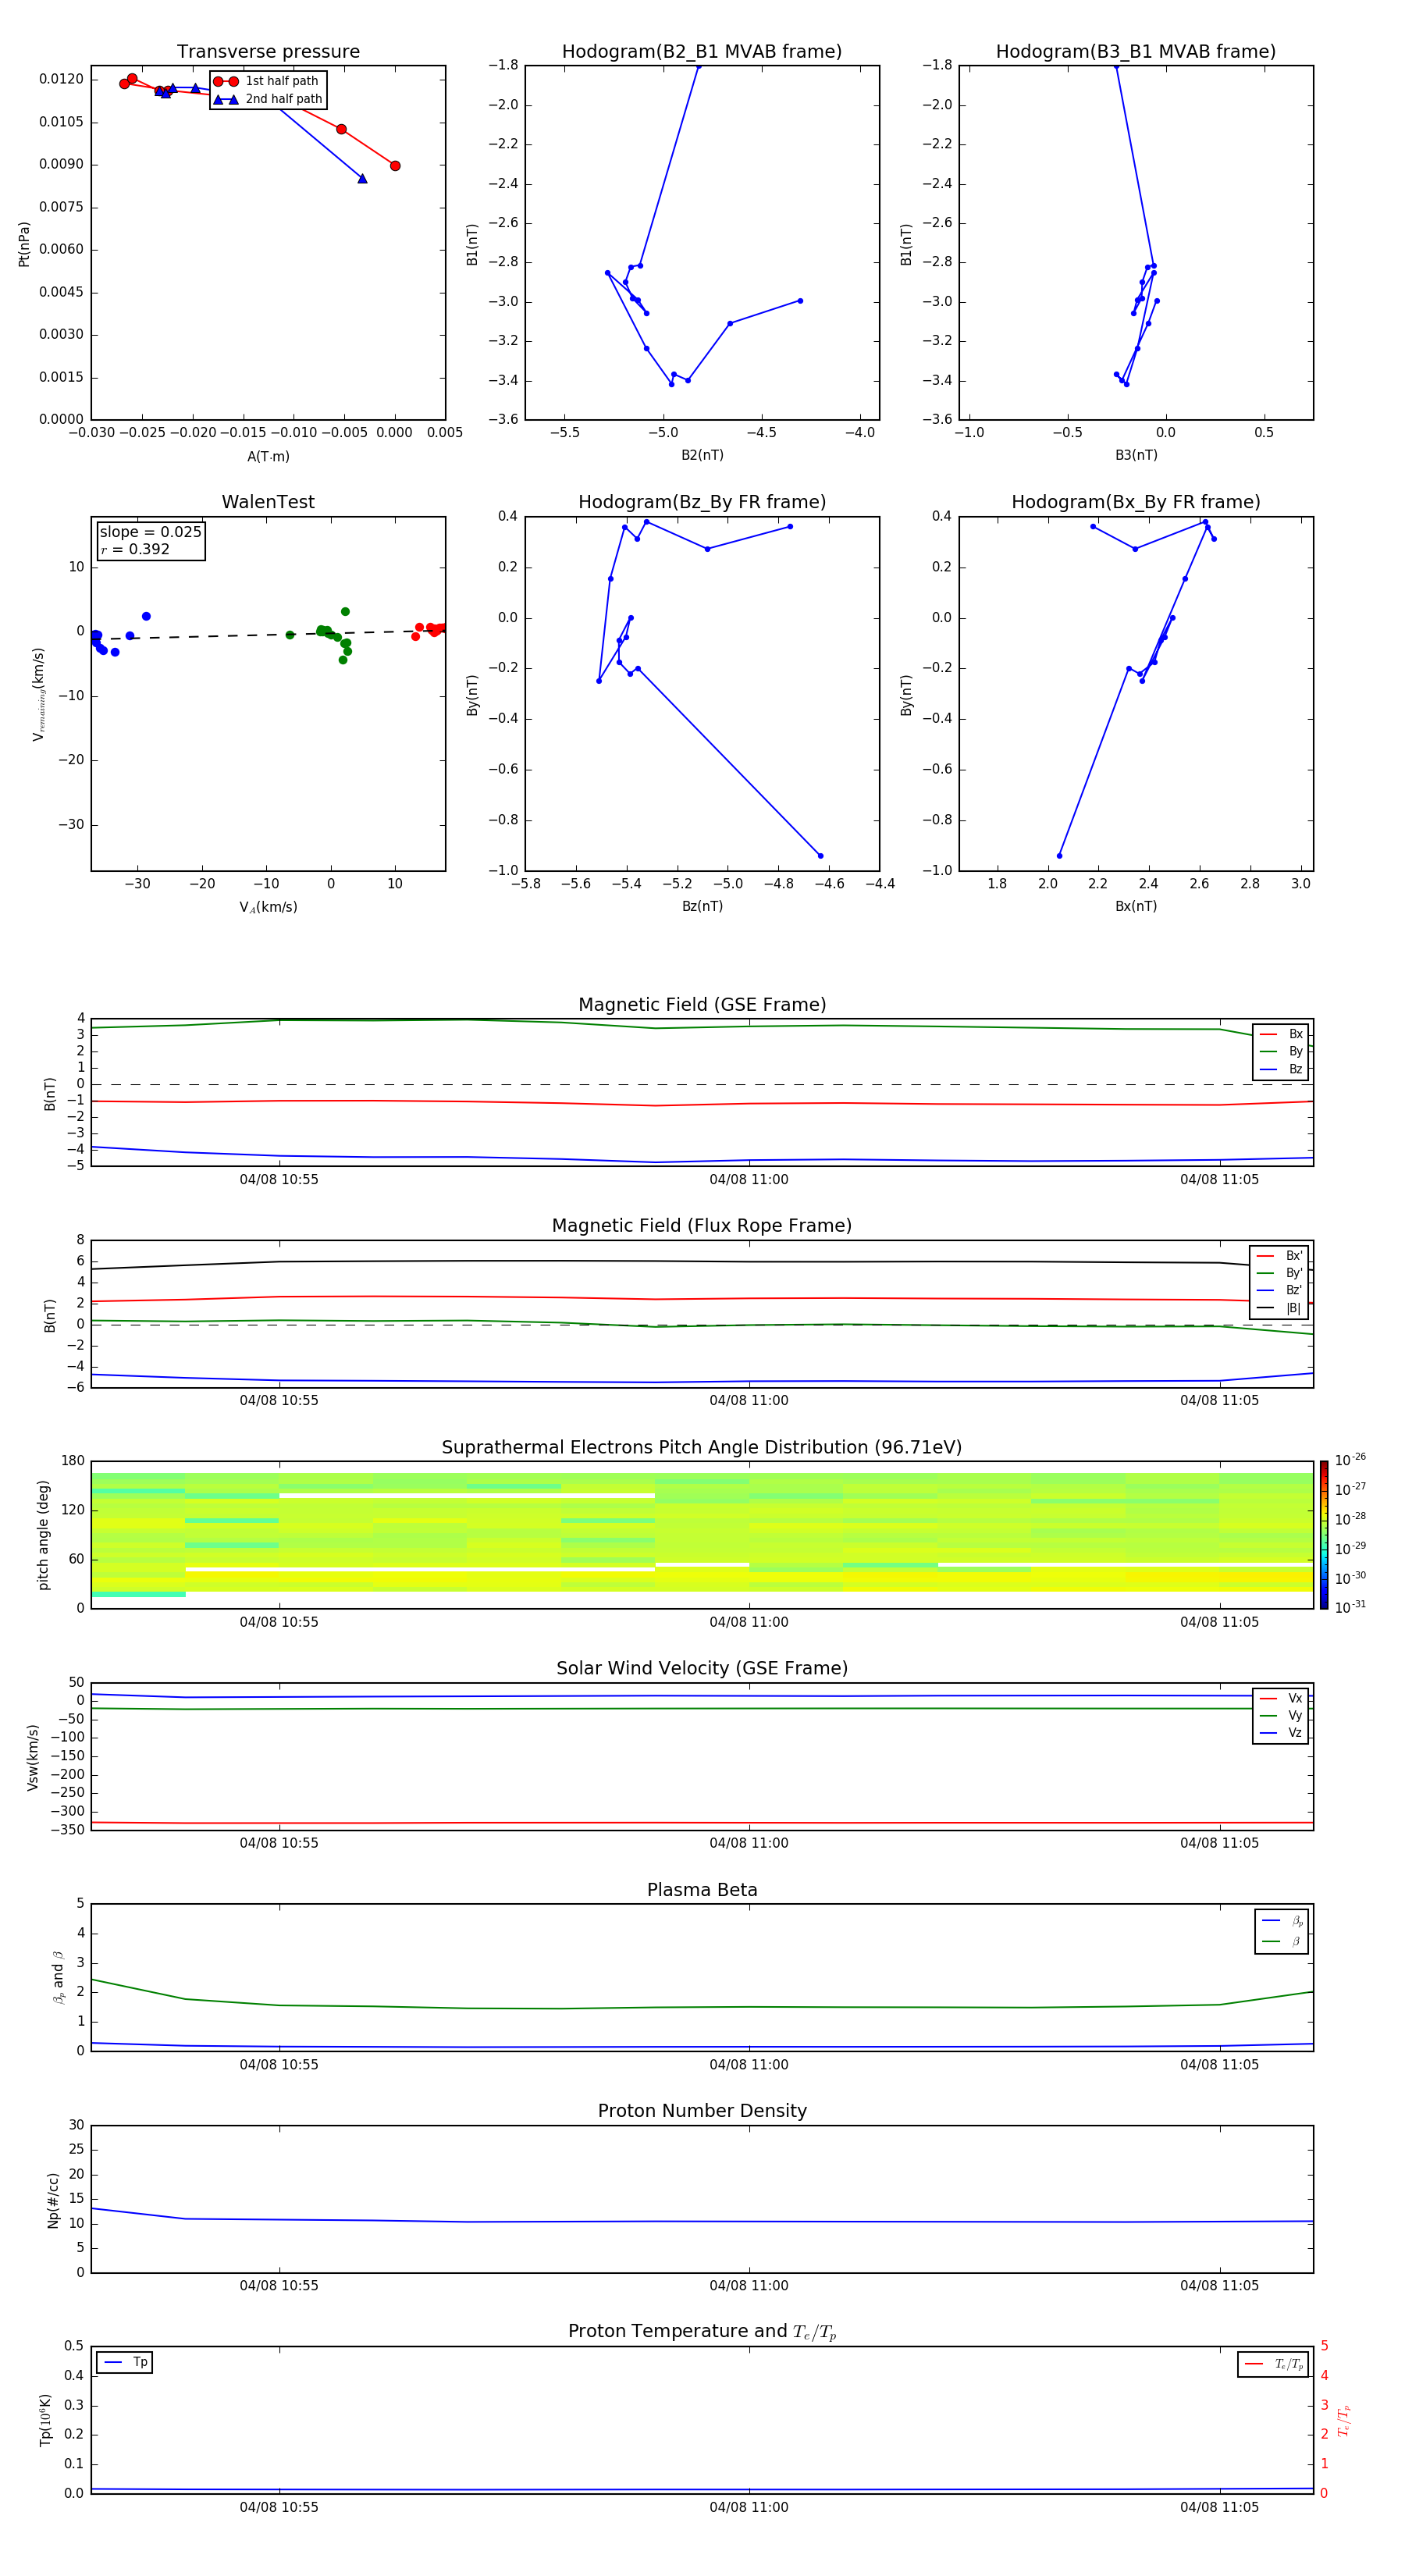Click the Suprathermal Electrons Pitch Angle title
Viewport: 1405px width, 2576px height.
pyautogui.click(x=702, y=1447)
